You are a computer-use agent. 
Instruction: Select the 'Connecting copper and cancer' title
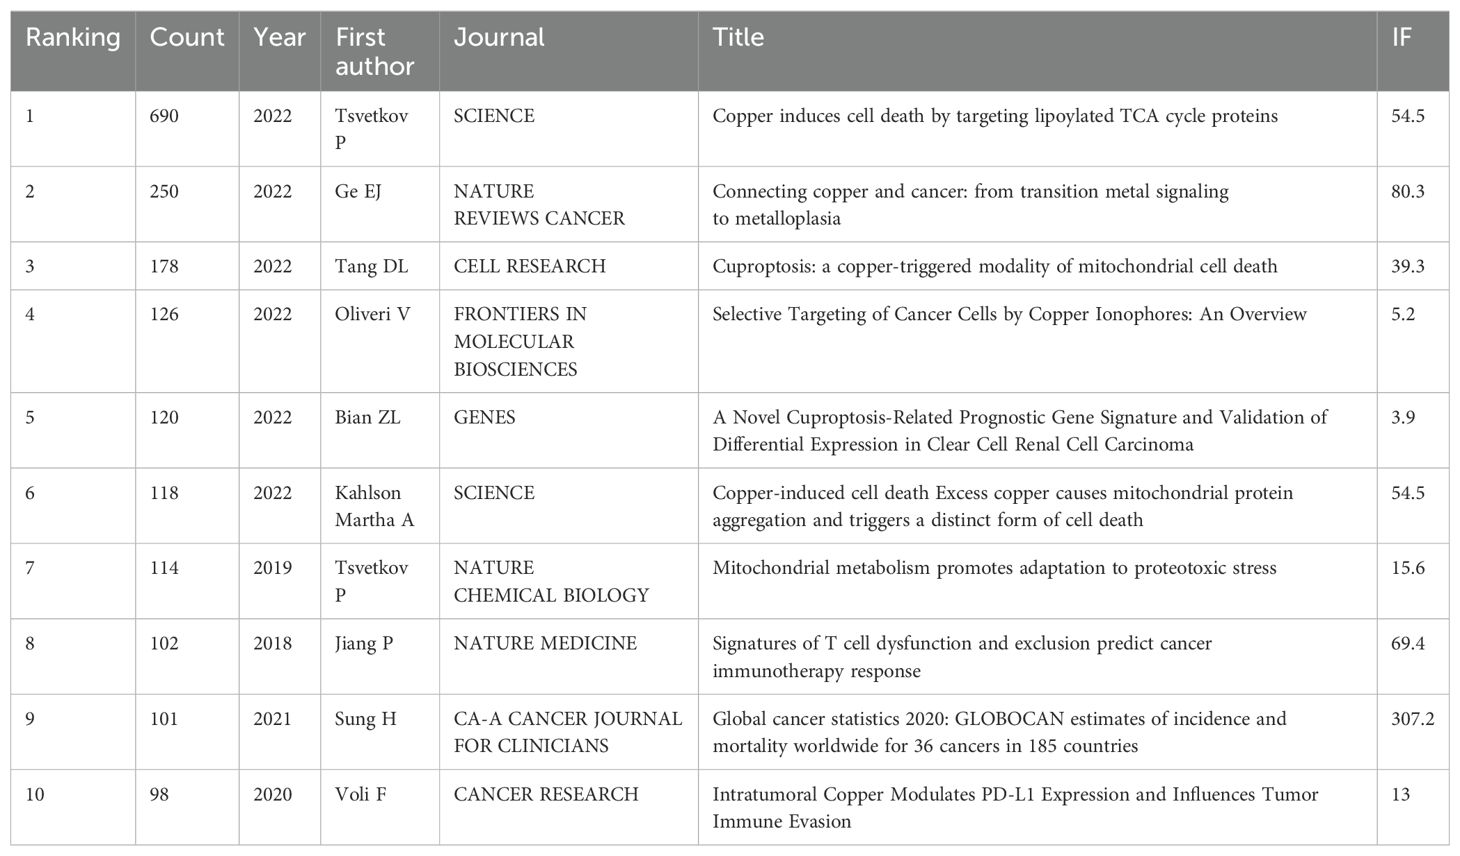[970, 204]
